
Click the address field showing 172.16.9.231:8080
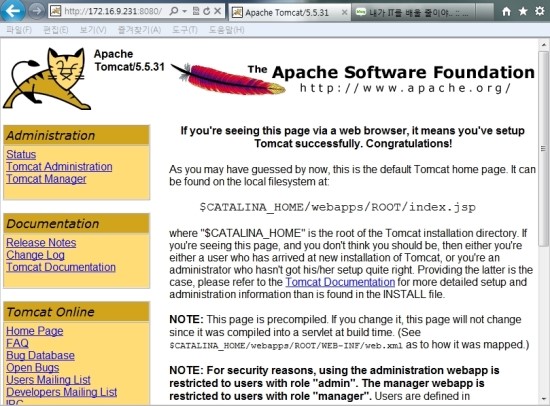coord(113,11)
